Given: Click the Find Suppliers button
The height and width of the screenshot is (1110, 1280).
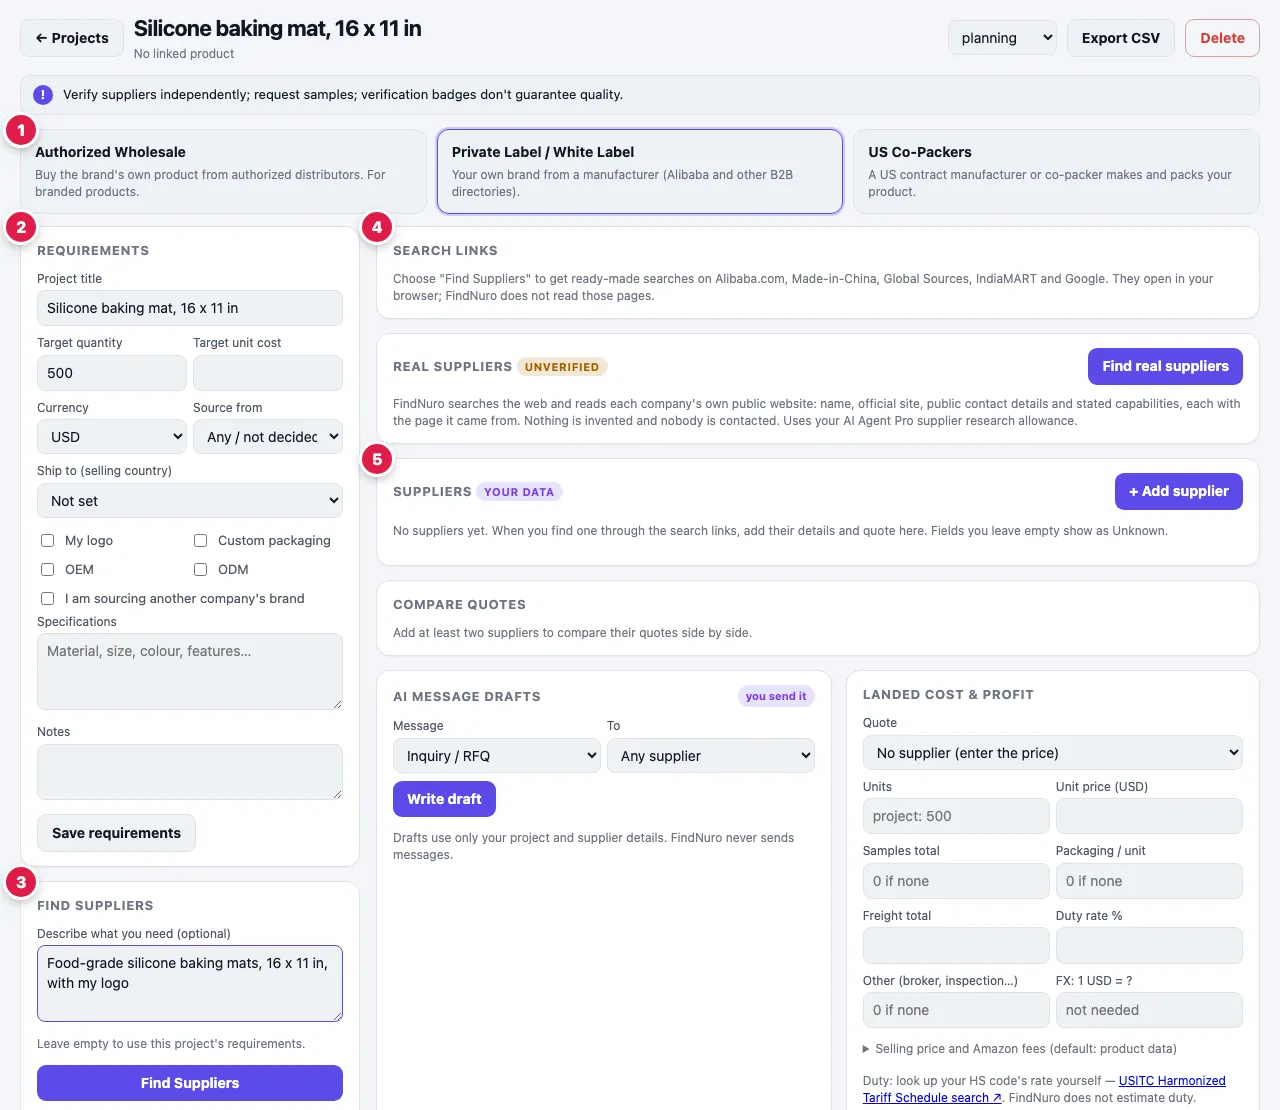Looking at the screenshot, I should 190,1083.
